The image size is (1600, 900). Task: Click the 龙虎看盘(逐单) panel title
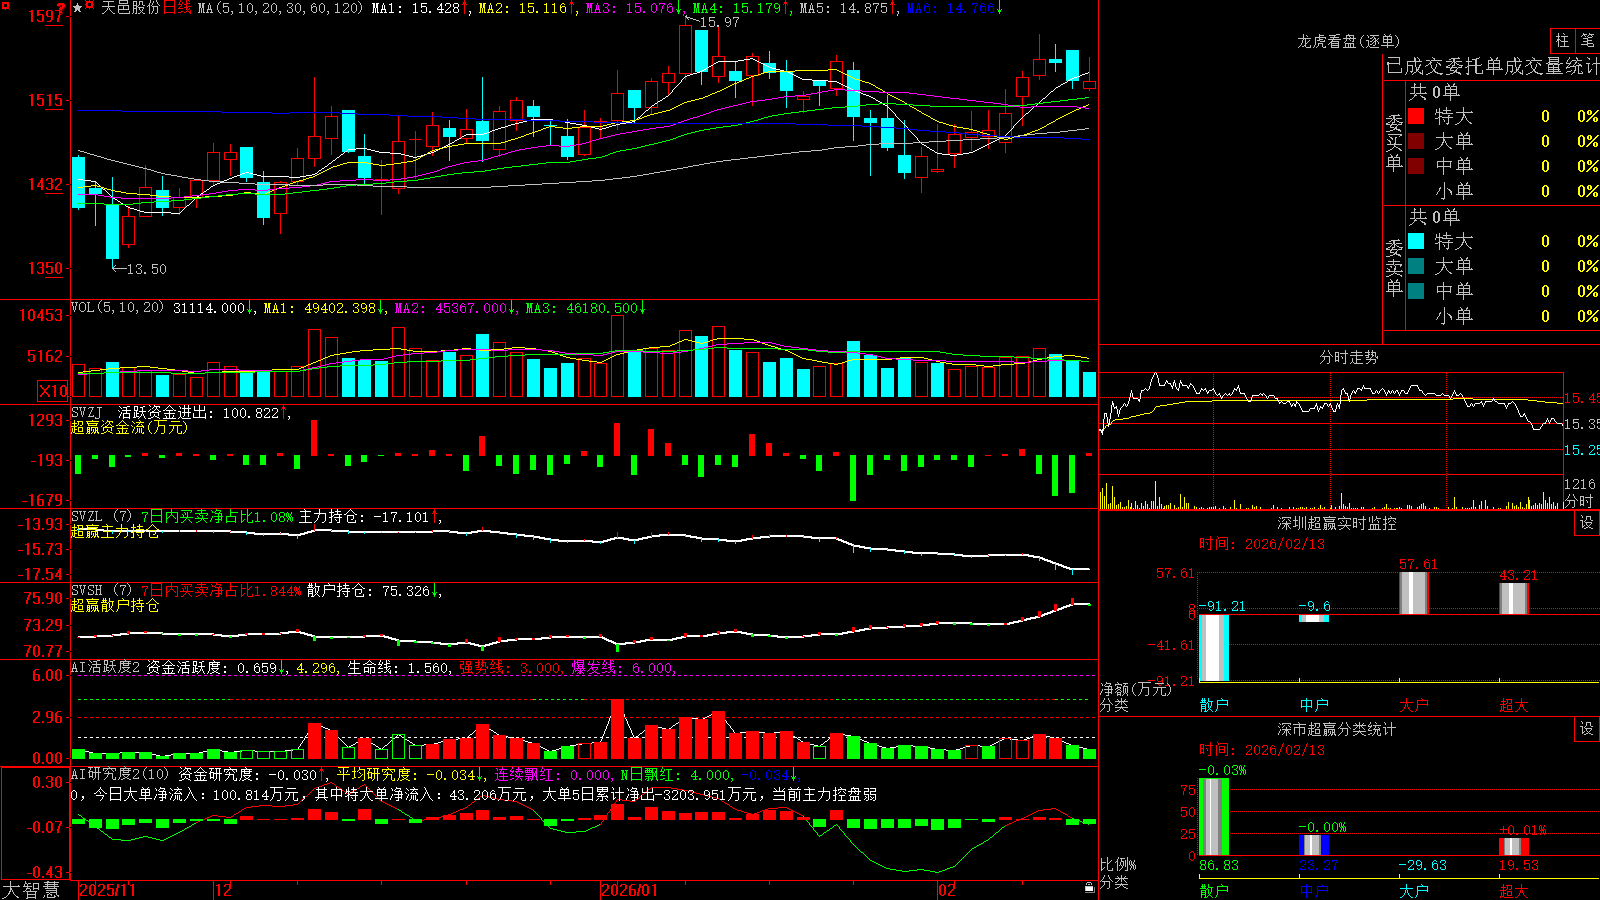(1348, 41)
